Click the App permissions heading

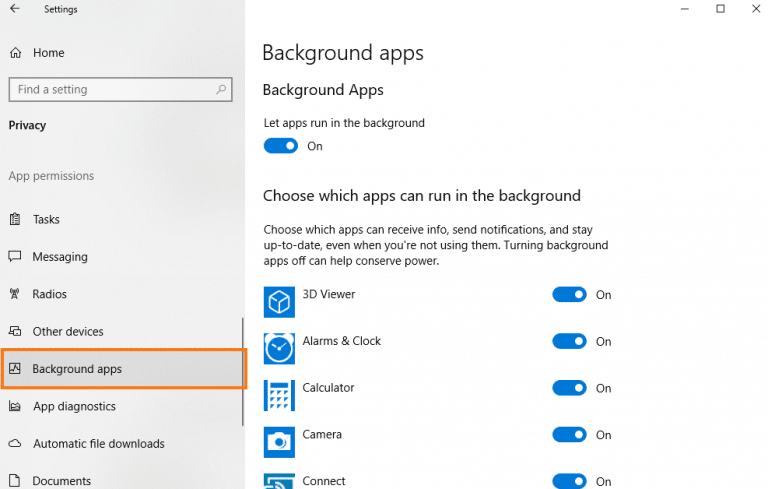tap(51, 176)
